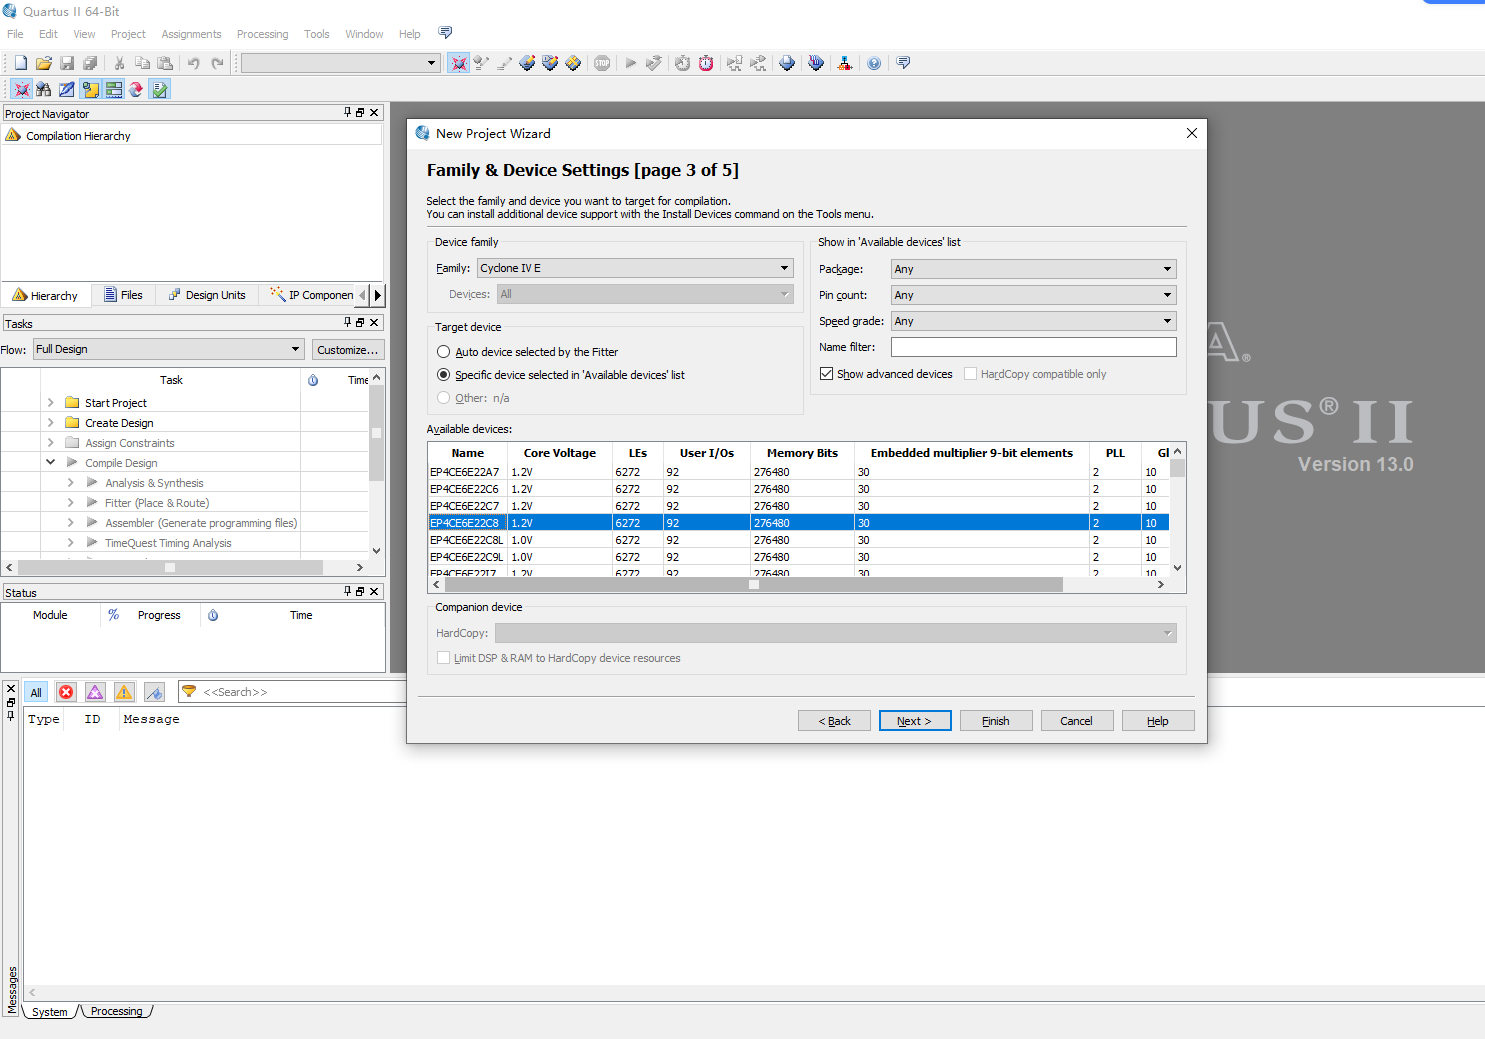Click the Tasks panel horizontal scrollbar
Image resolution: width=1485 pixels, height=1039 pixels.
tap(170, 567)
